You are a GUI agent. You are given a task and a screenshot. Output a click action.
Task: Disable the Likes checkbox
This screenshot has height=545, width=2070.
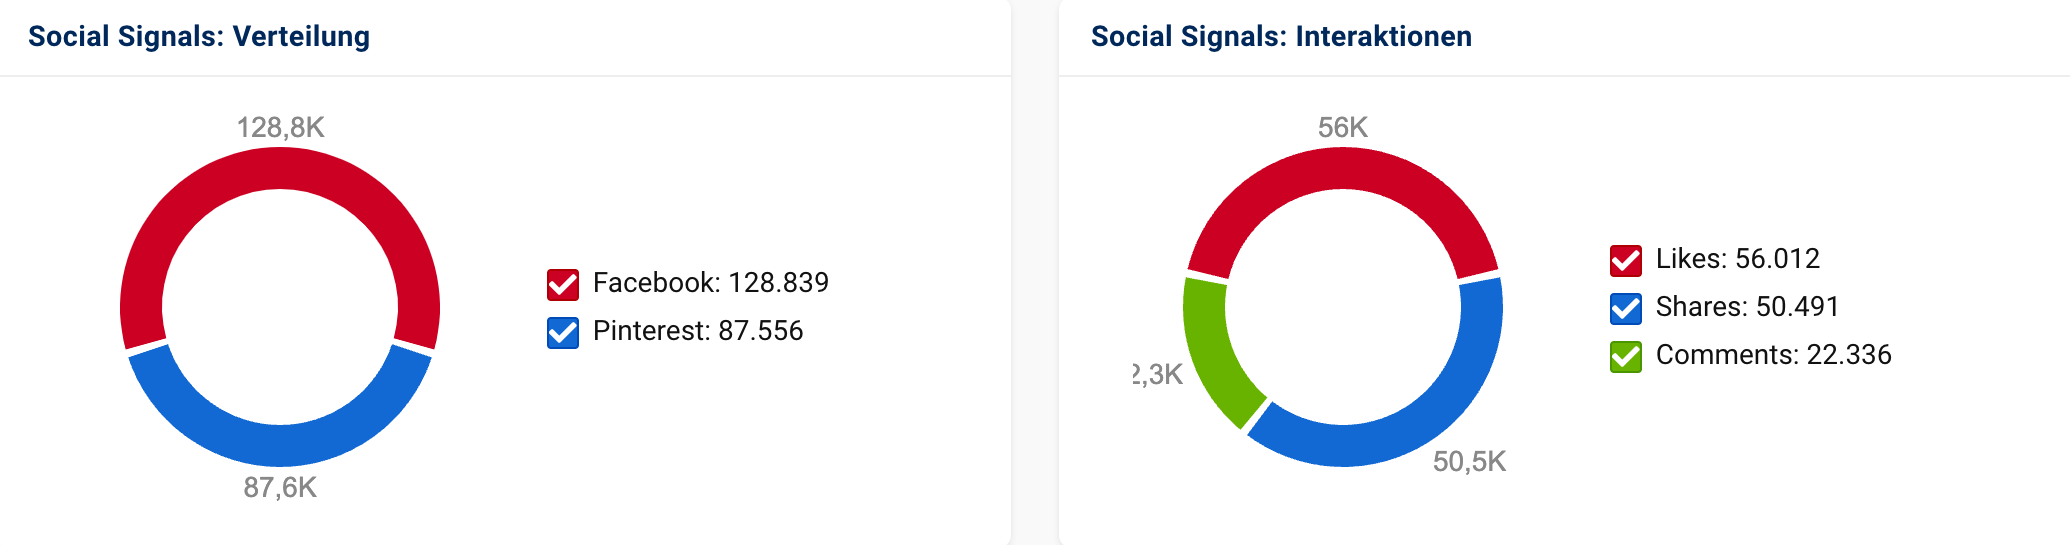[x=1626, y=260]
